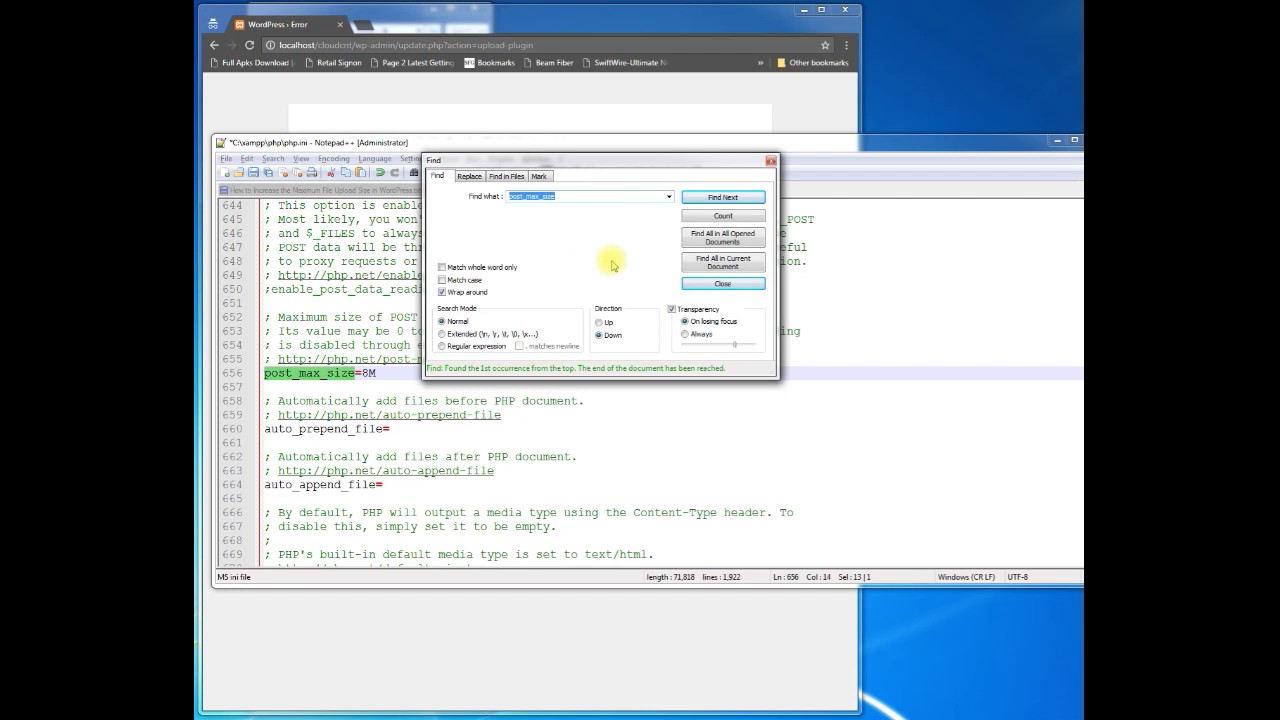This screenshot has height=720, width=1280.
Task: Click the Cut scissors icon in Notepad++
Action: point(331,173)
